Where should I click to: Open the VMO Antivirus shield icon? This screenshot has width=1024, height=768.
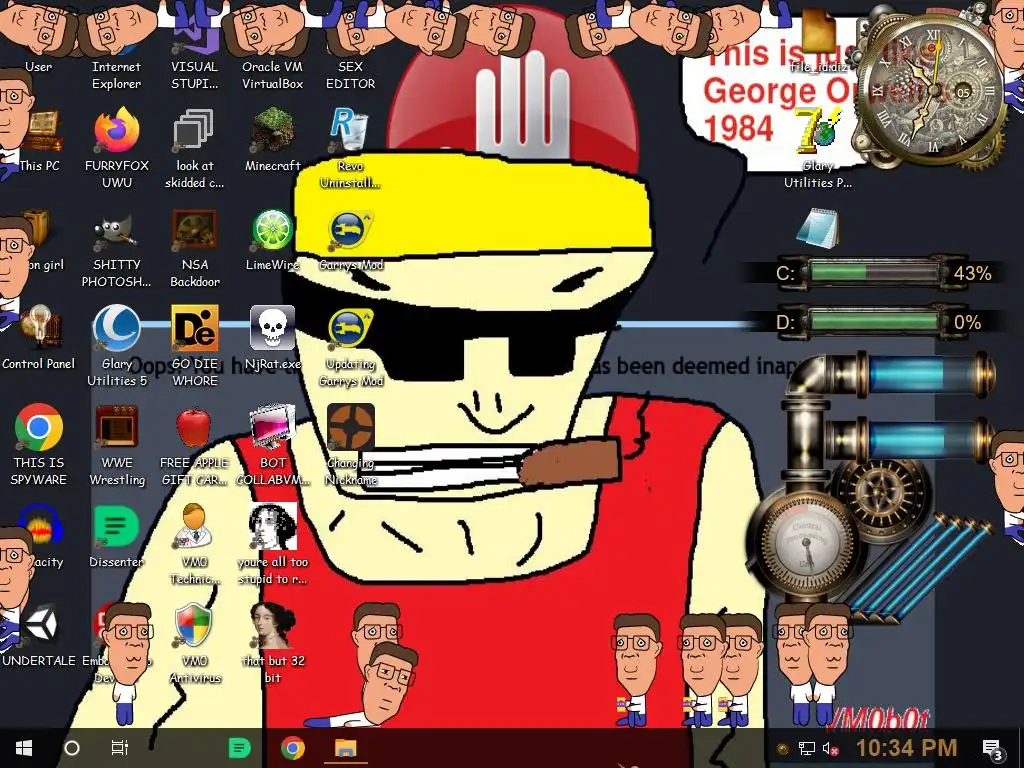(194, 625)
